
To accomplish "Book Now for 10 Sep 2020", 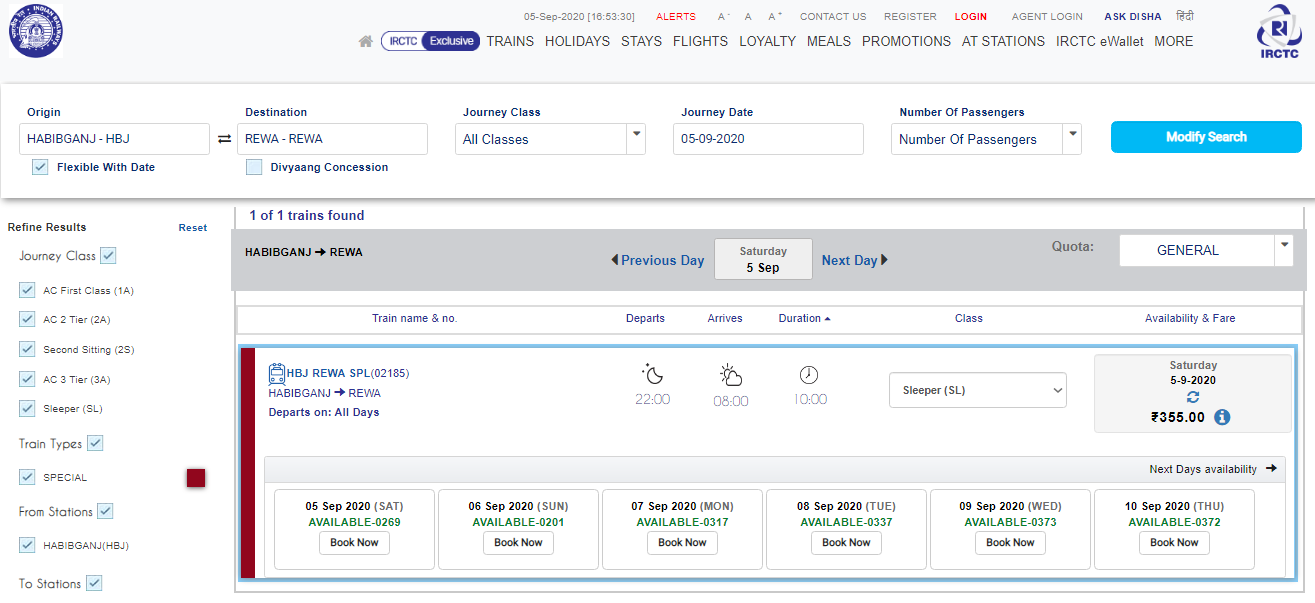I will tap(1174, 542).
